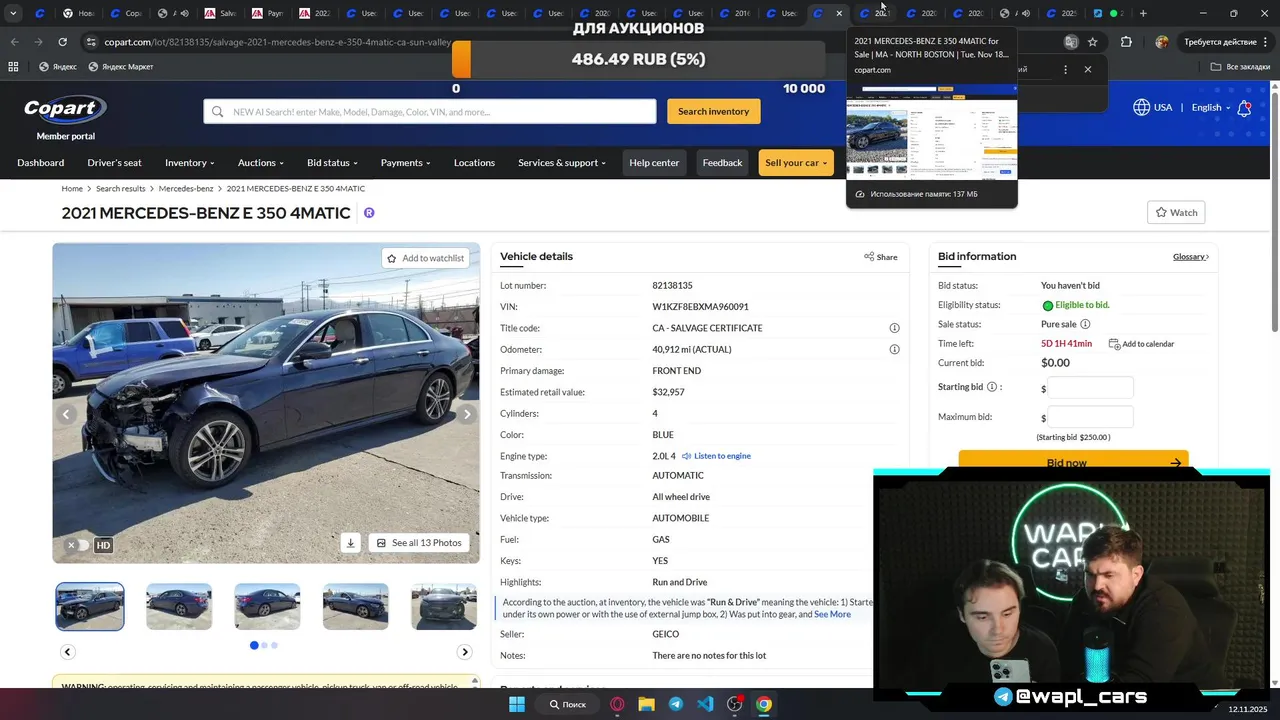Image resolution: width=1280 pixels, height=720 pixels.
Task: Select the third thumbnail carousel page dot
Action: tap(274, 645)
